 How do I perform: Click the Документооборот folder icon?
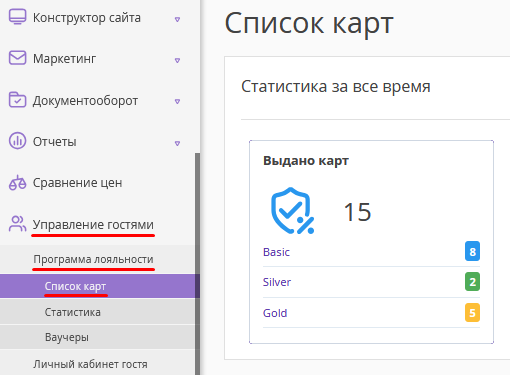coord(17,99)
